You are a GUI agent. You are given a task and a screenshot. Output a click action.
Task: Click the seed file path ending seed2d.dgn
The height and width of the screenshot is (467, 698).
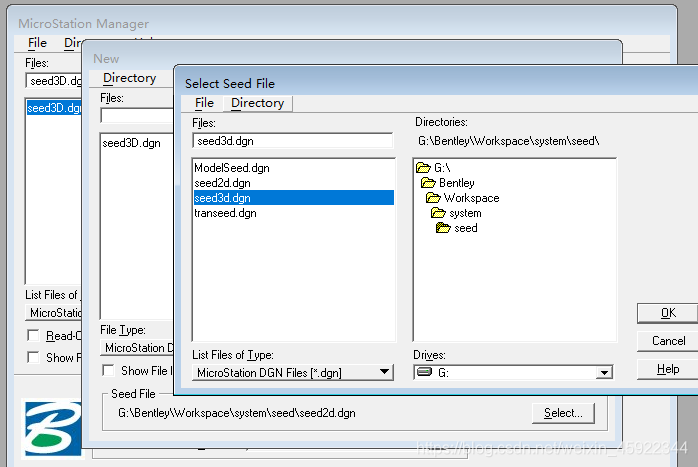coord(236,413)
